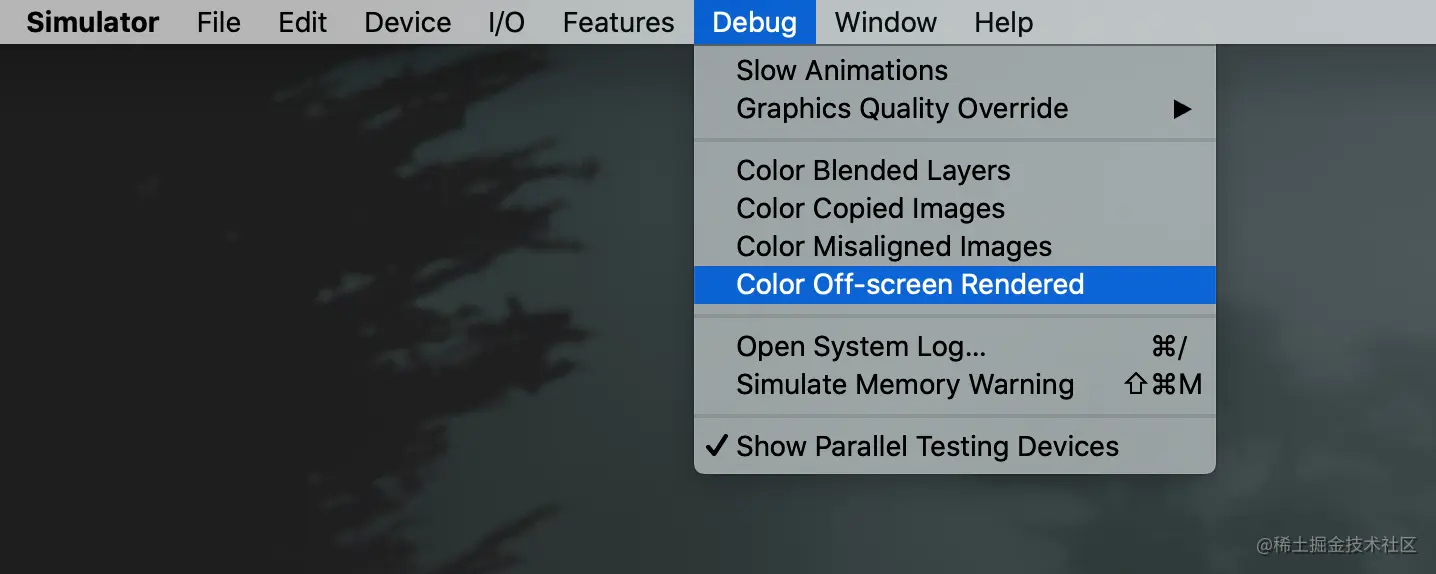Open the Window menu
The width and height of the screenshot is (1436, 574).
click(x=885, y=22)
